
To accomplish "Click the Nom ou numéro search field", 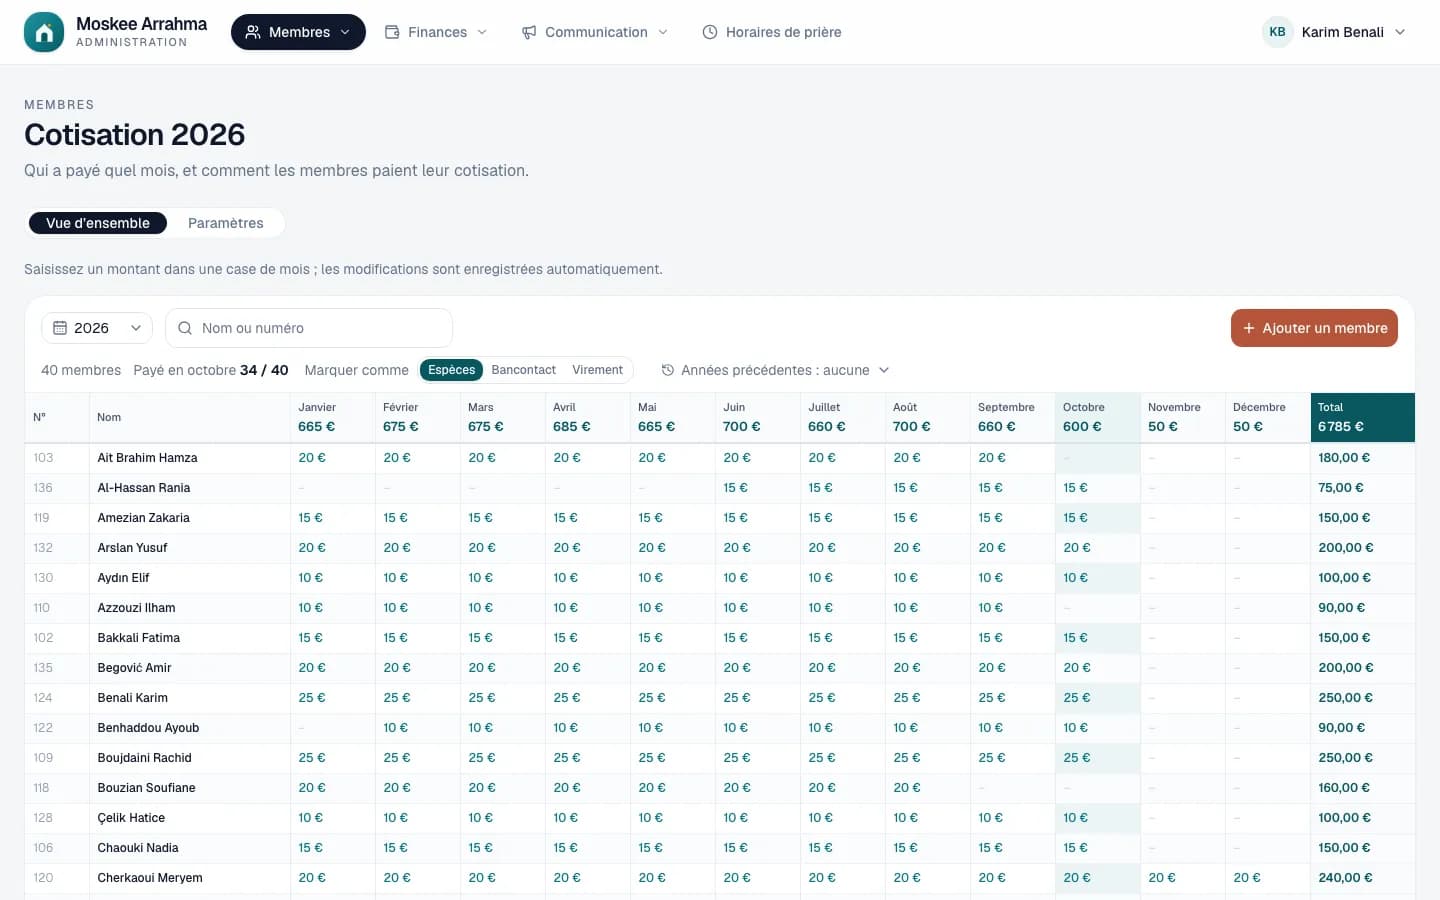I will 309,328.
